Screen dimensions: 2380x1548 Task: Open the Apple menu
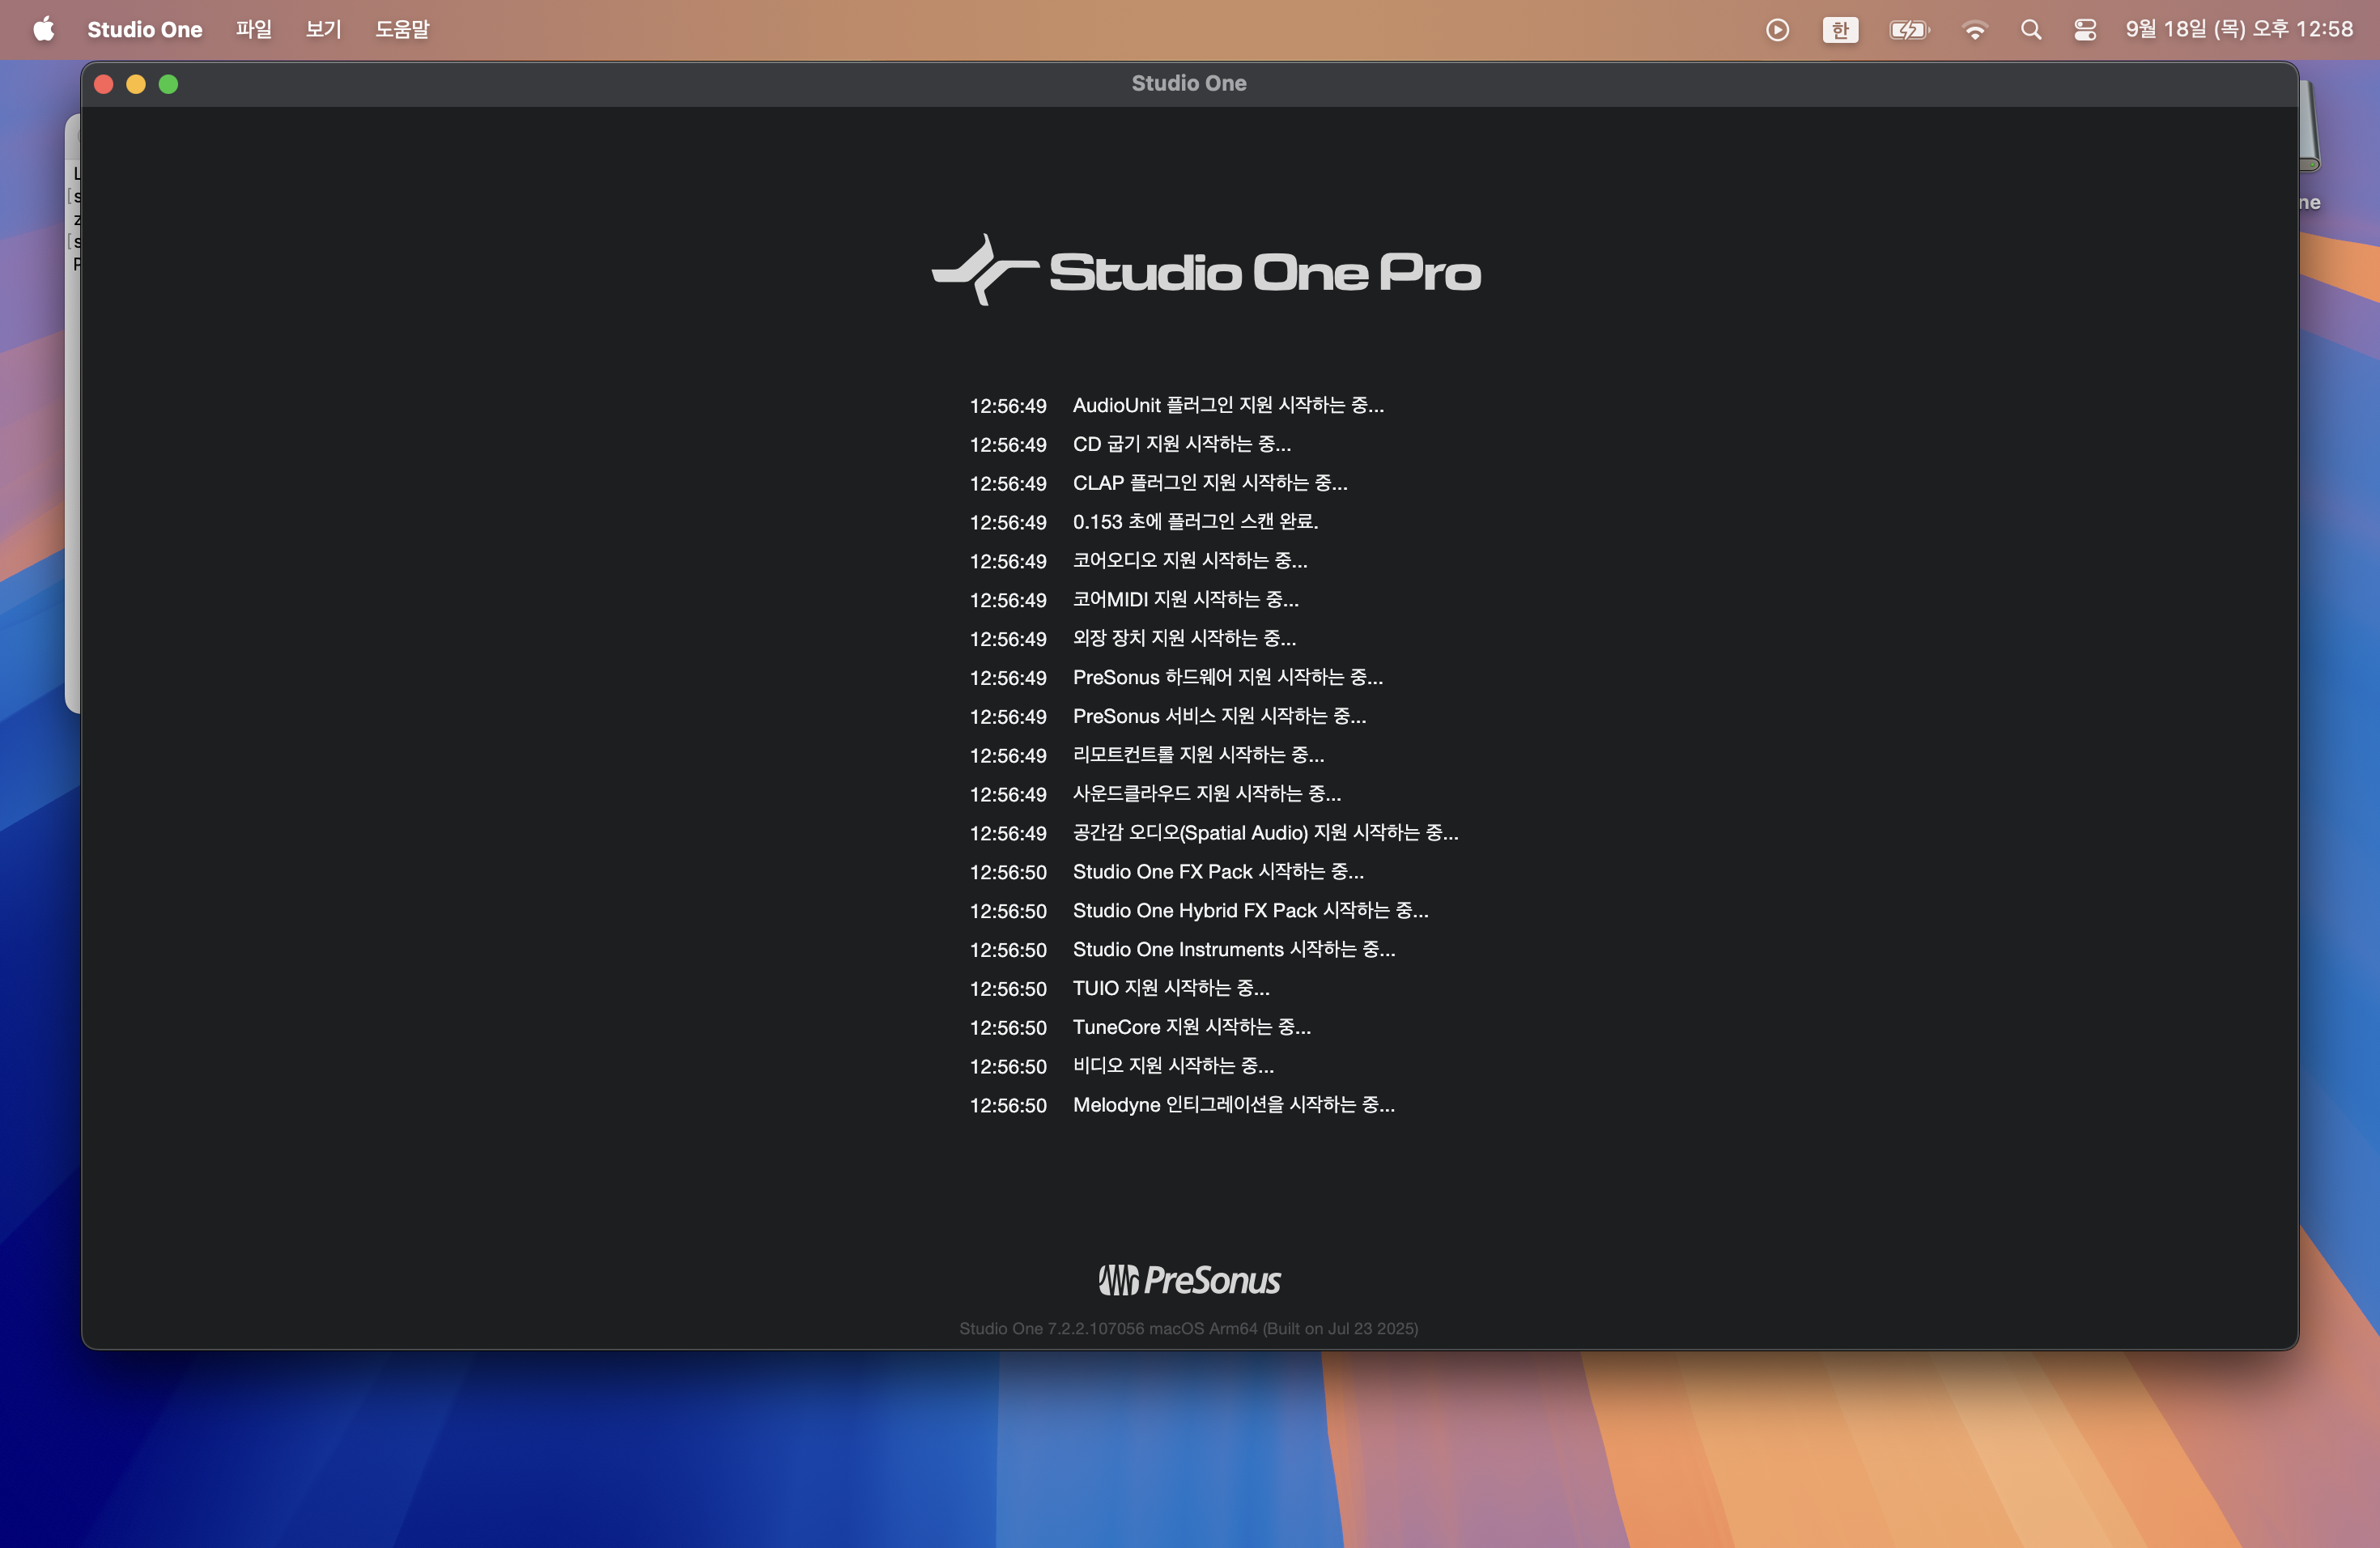43,29
